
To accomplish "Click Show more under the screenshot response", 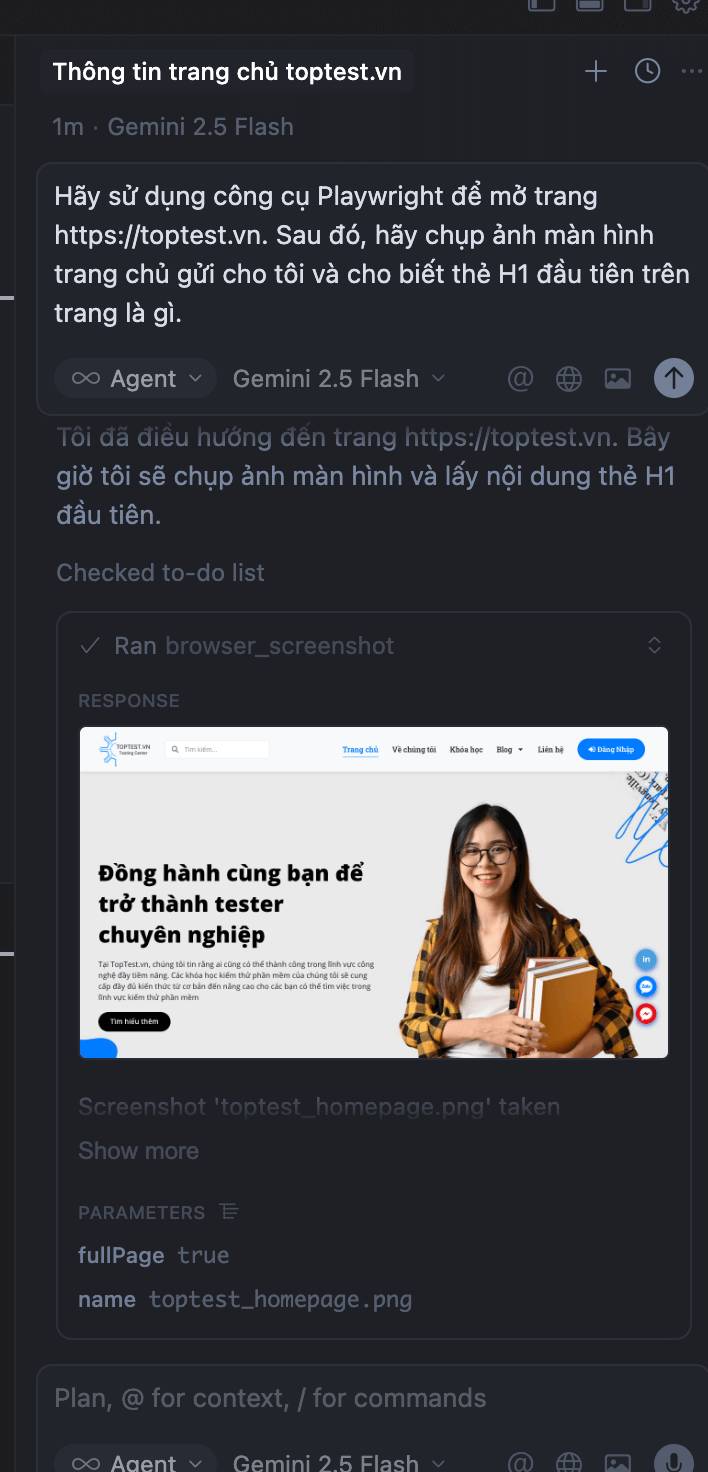I will pyautogui.click(x=138, y=1151).
